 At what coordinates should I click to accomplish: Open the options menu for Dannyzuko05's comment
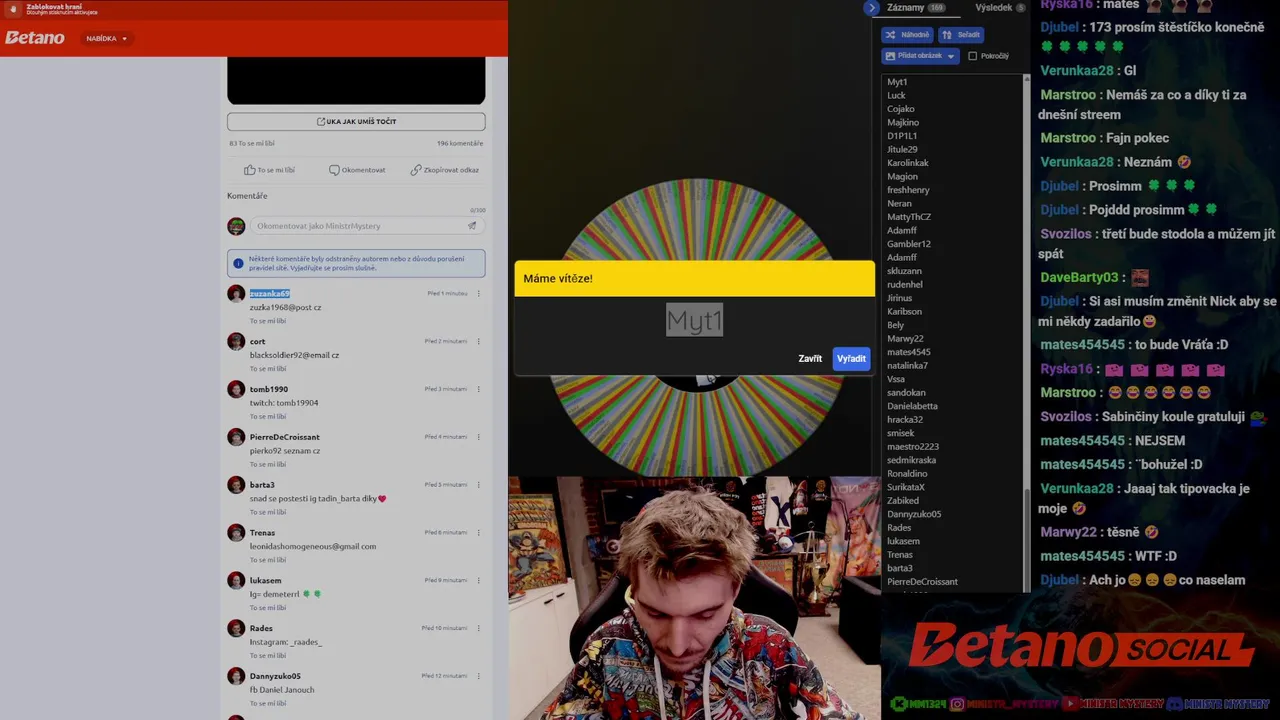[x=479, y=676]
